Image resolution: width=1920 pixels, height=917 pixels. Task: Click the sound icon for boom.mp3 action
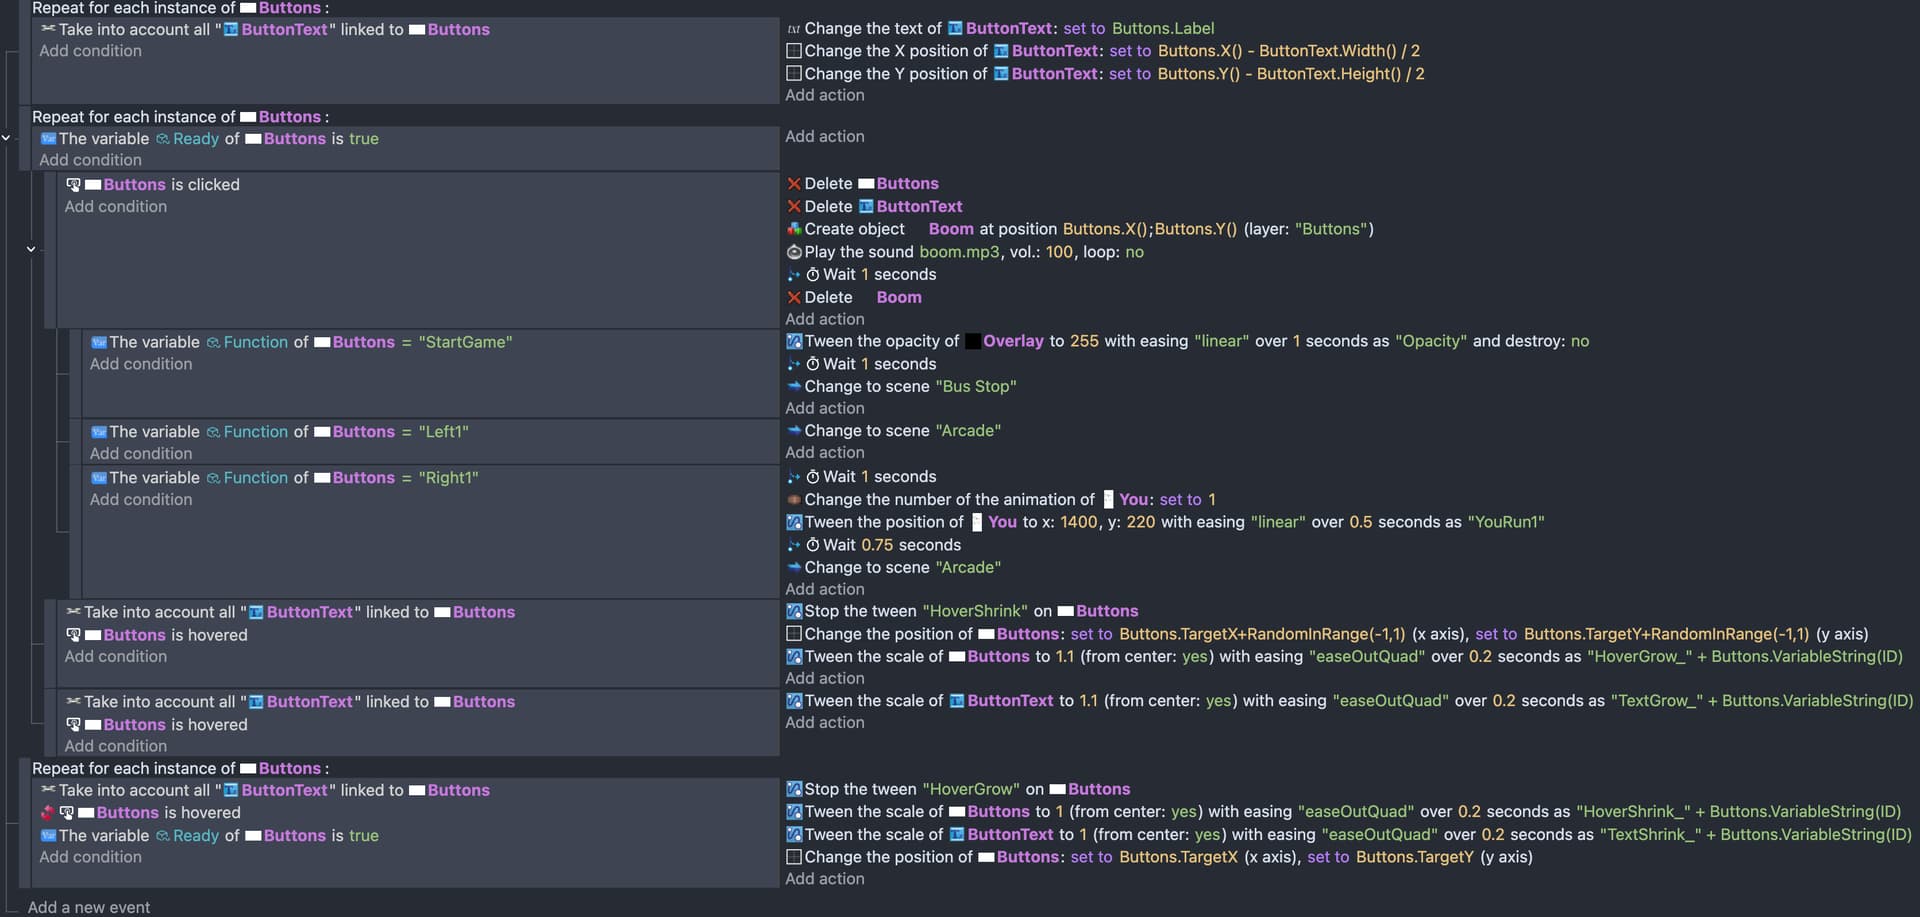pos(794,252)
